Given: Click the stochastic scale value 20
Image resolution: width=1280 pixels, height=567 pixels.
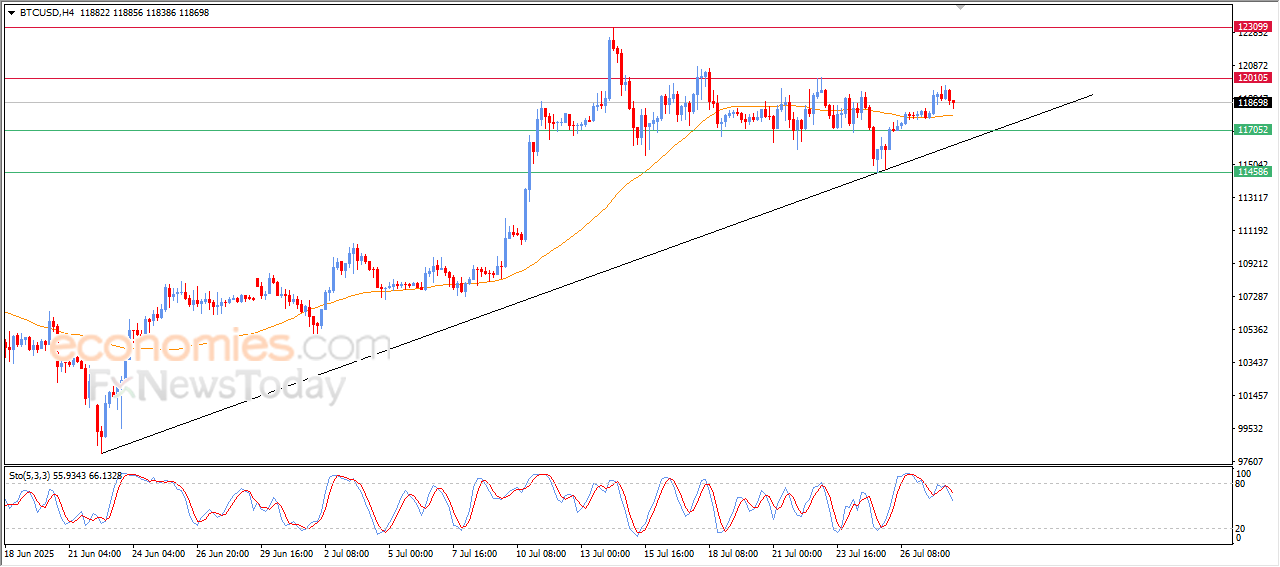Looking at the screenshot, I should [x=1242, y=528].
